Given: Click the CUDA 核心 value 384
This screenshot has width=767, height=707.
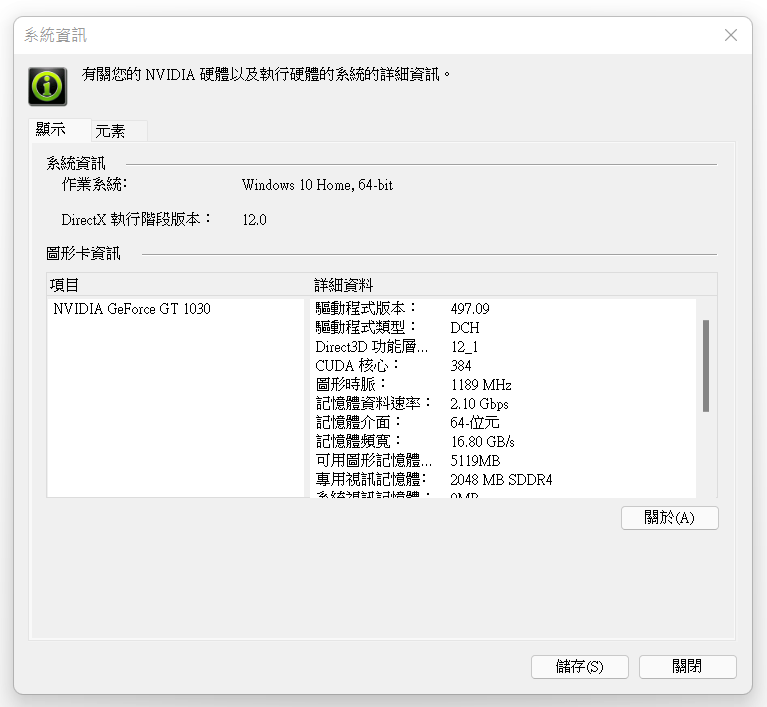Looking at the screenshot, I should (x=461, y=365).
